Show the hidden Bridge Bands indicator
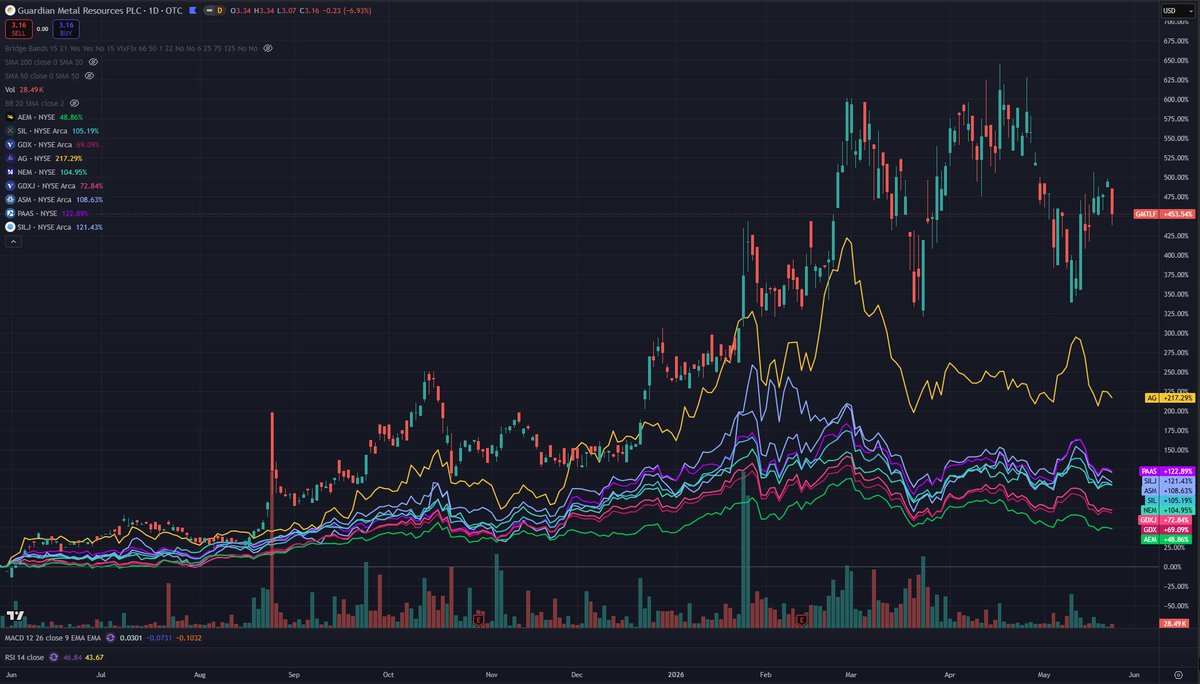 (x=268, y=47)
